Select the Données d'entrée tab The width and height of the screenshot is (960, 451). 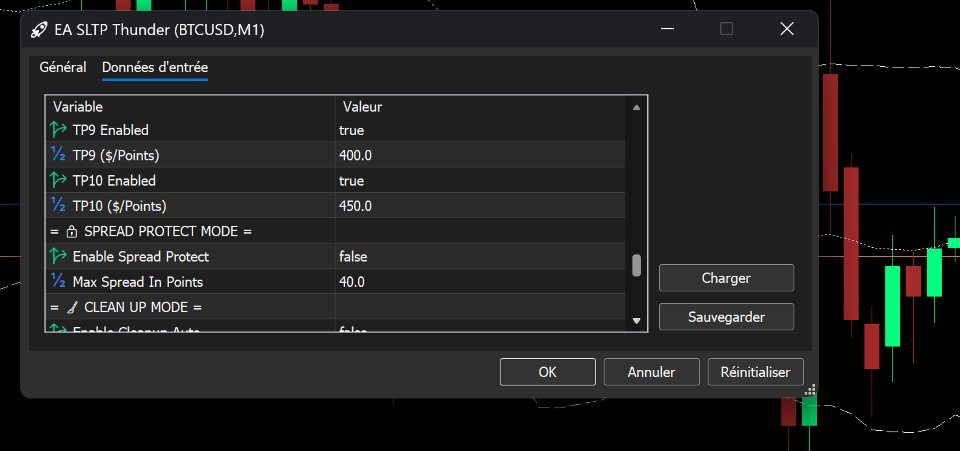coord(155,67)
